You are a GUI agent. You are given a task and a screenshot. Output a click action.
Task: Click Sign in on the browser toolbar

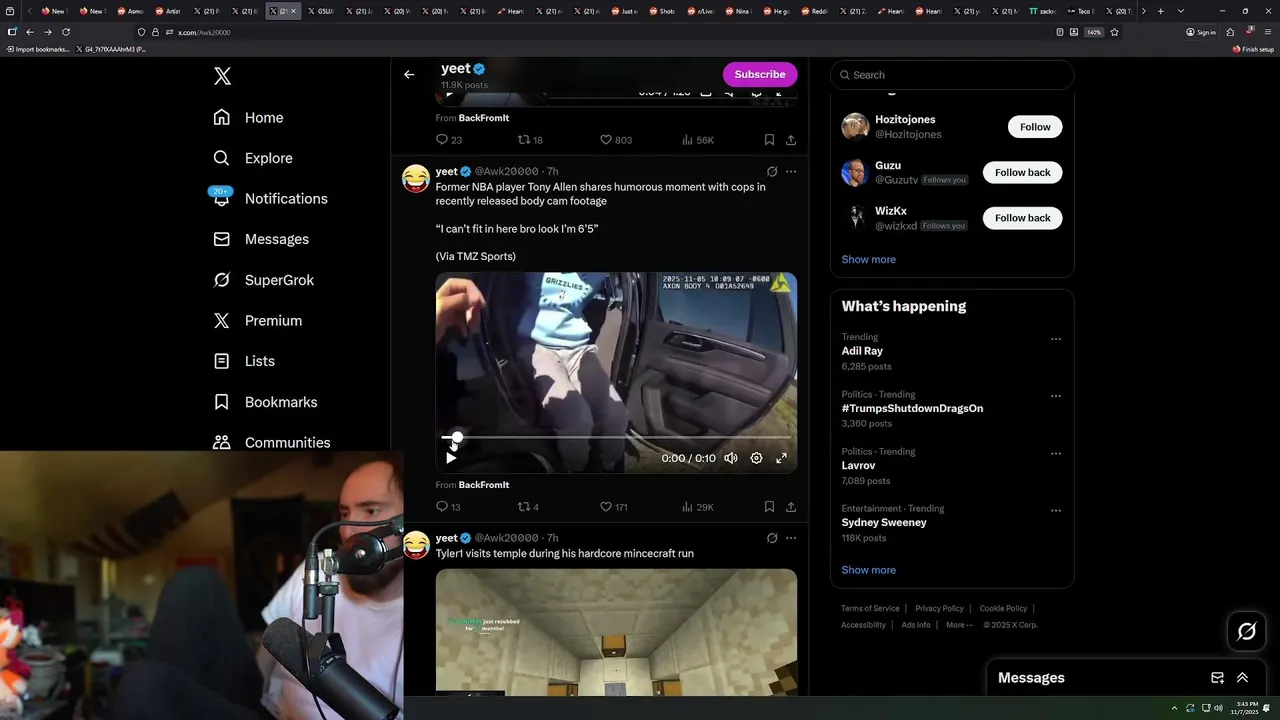tap(1201, 32)
